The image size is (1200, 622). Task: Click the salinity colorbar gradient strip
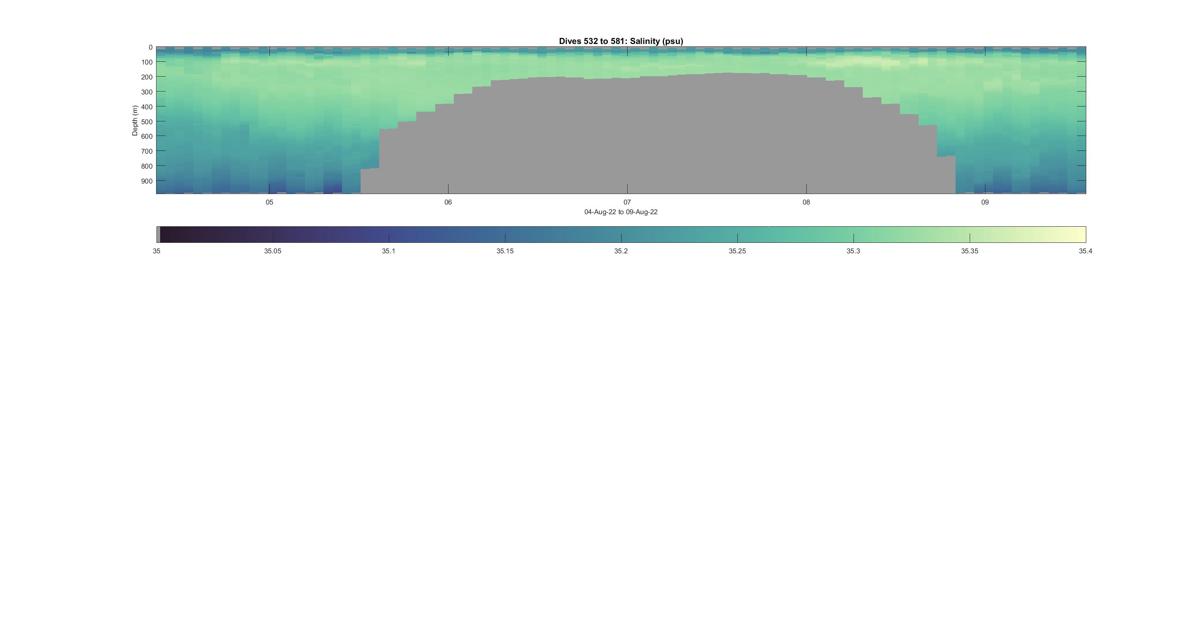pyautogui.click(x=621, y=234)
